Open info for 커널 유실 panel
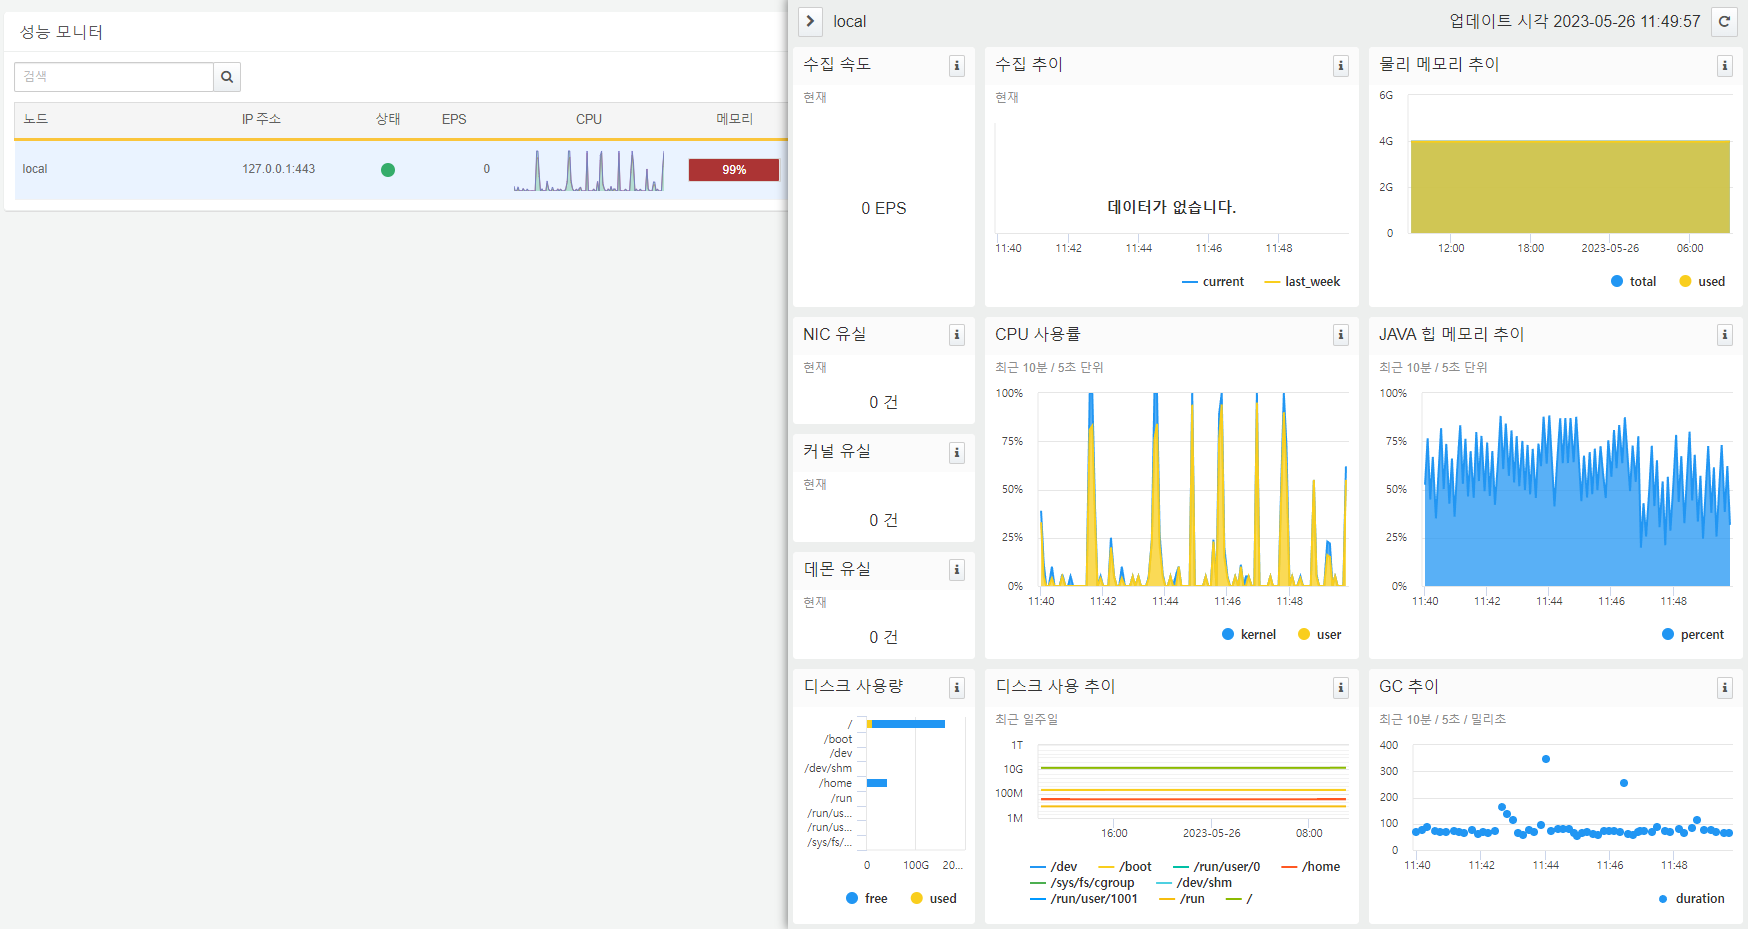1748x929 pixels. pyautogui.click(x=957, y=453)
